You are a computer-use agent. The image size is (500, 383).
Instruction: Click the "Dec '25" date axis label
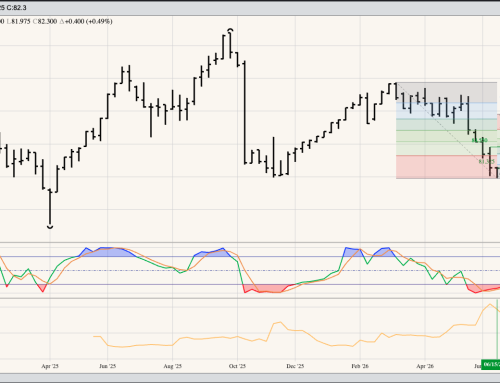click(295, 366)
